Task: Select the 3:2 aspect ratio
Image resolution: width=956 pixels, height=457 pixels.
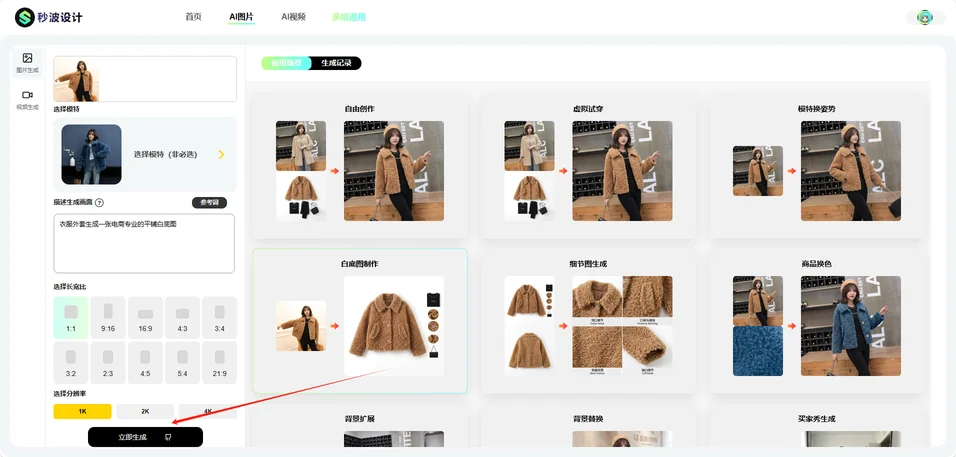Action: (71, 363)
